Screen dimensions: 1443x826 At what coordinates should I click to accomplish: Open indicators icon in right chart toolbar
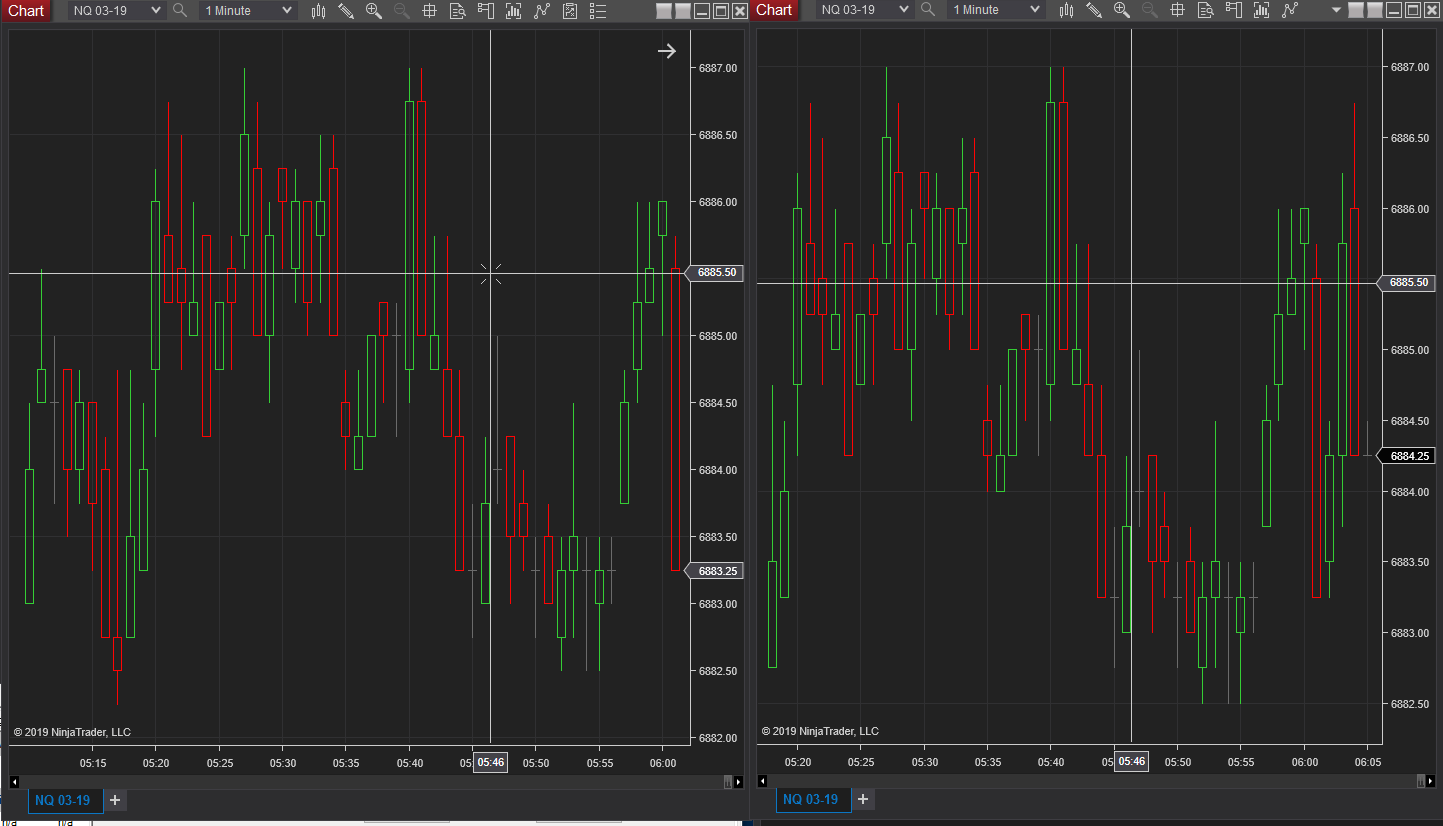tap(1262, 10)
